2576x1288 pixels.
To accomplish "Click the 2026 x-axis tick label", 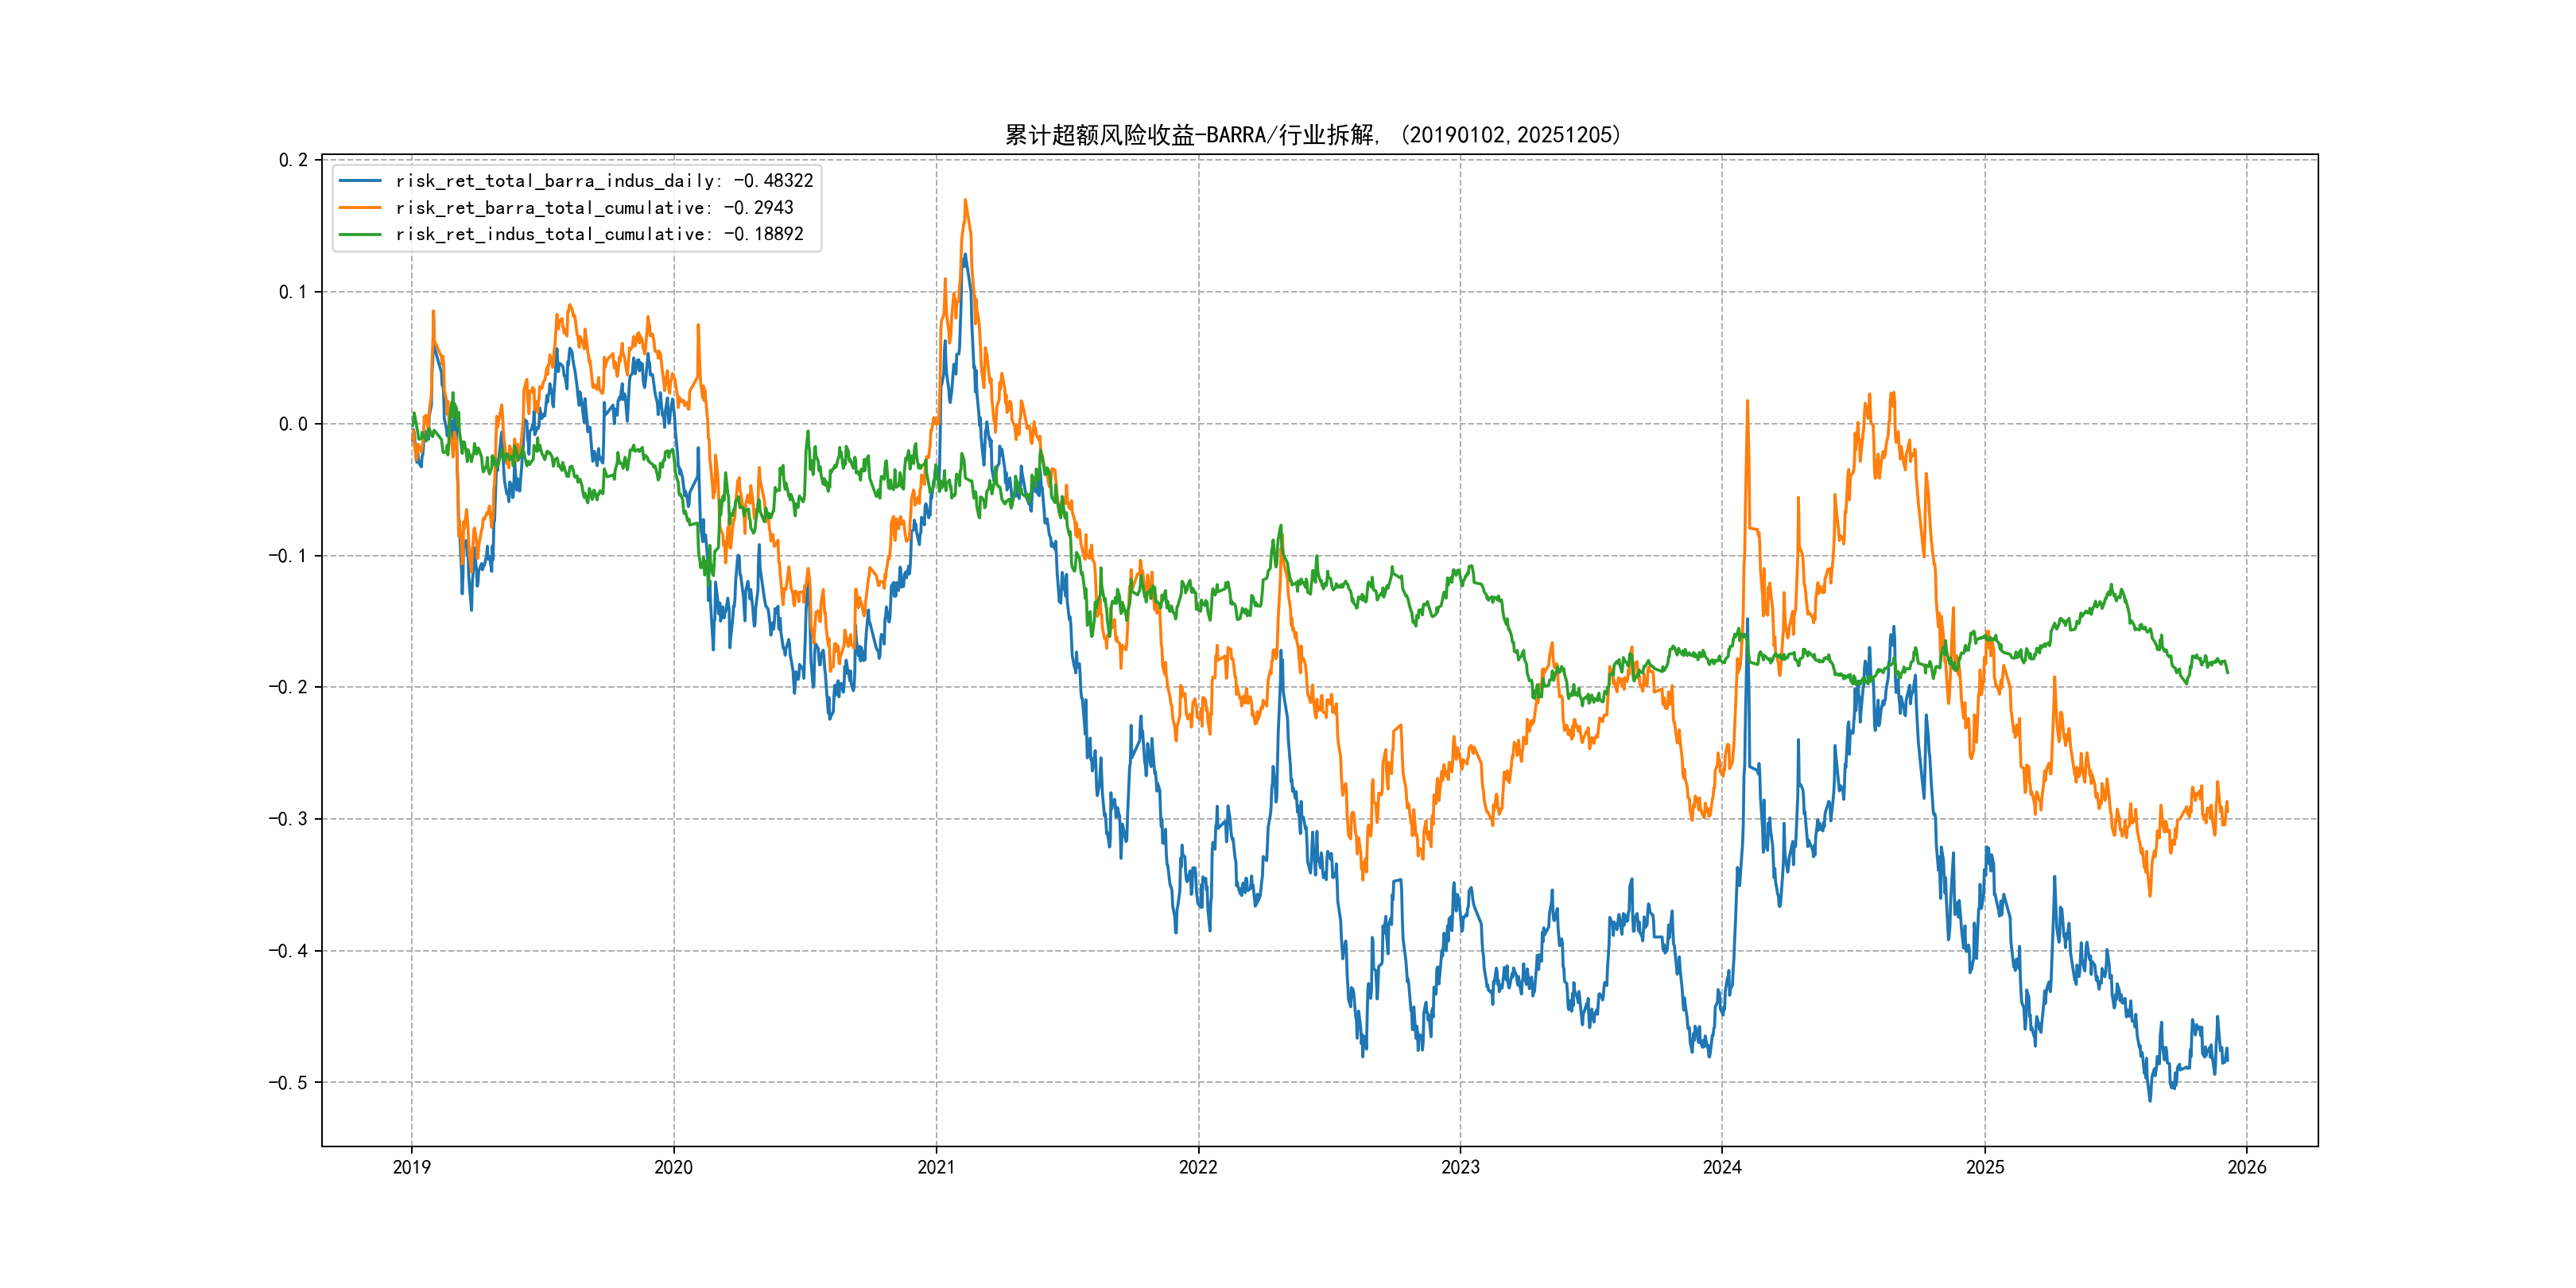I will (2247, 1167).
